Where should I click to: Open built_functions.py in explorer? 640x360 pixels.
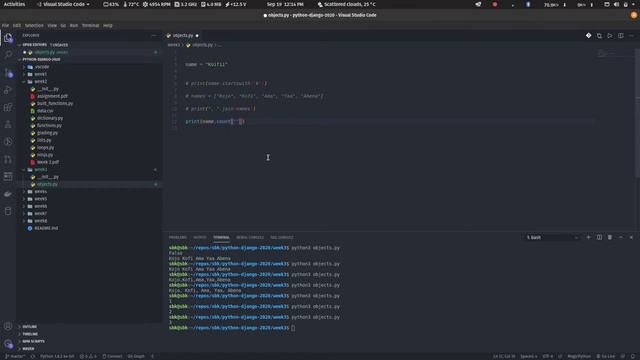(55, 104)
